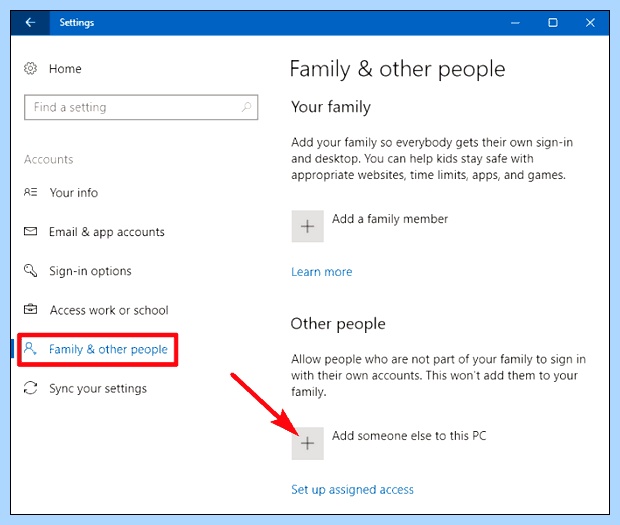Focus the Find a setting search box
Viewport: 620px width, 525px height.
(141, 107)
